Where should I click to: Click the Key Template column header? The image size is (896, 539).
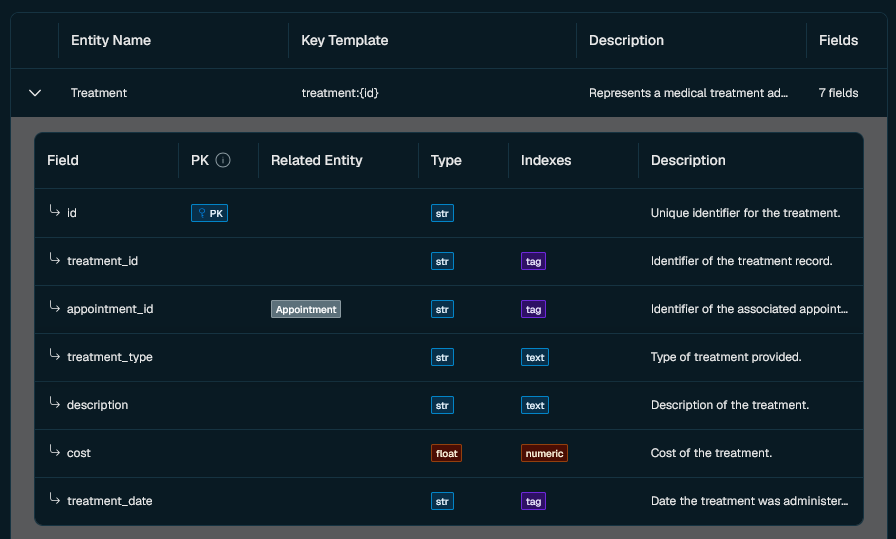345,40
